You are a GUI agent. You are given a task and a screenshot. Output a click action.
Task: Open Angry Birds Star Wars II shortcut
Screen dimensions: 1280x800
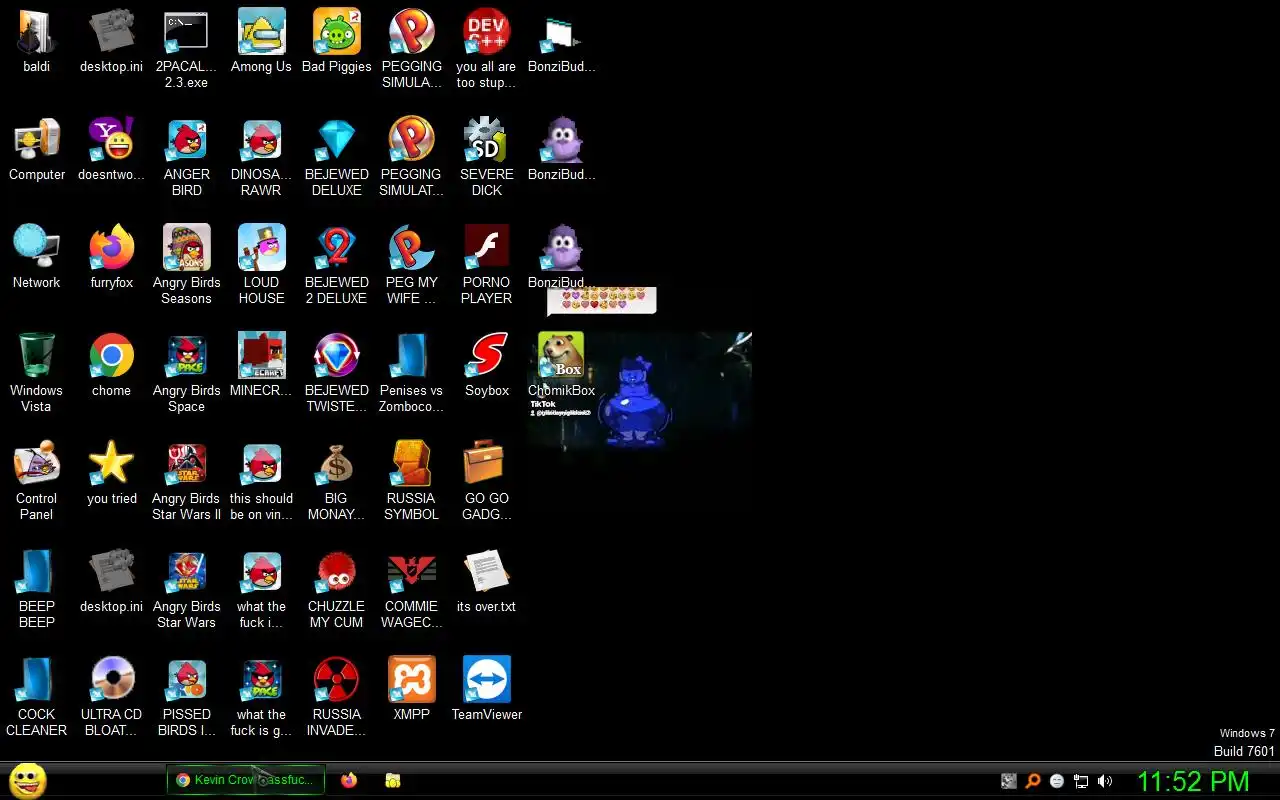[186, 464]
